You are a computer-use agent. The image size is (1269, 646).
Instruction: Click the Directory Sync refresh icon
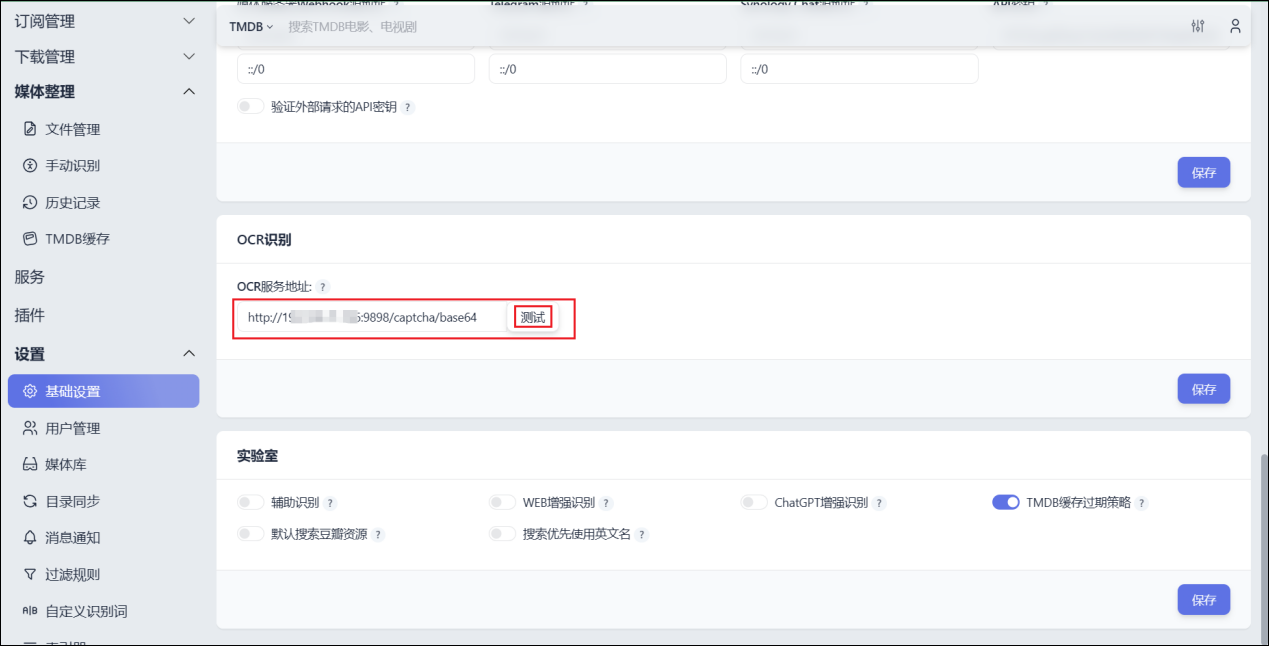[x=30, y=501]
